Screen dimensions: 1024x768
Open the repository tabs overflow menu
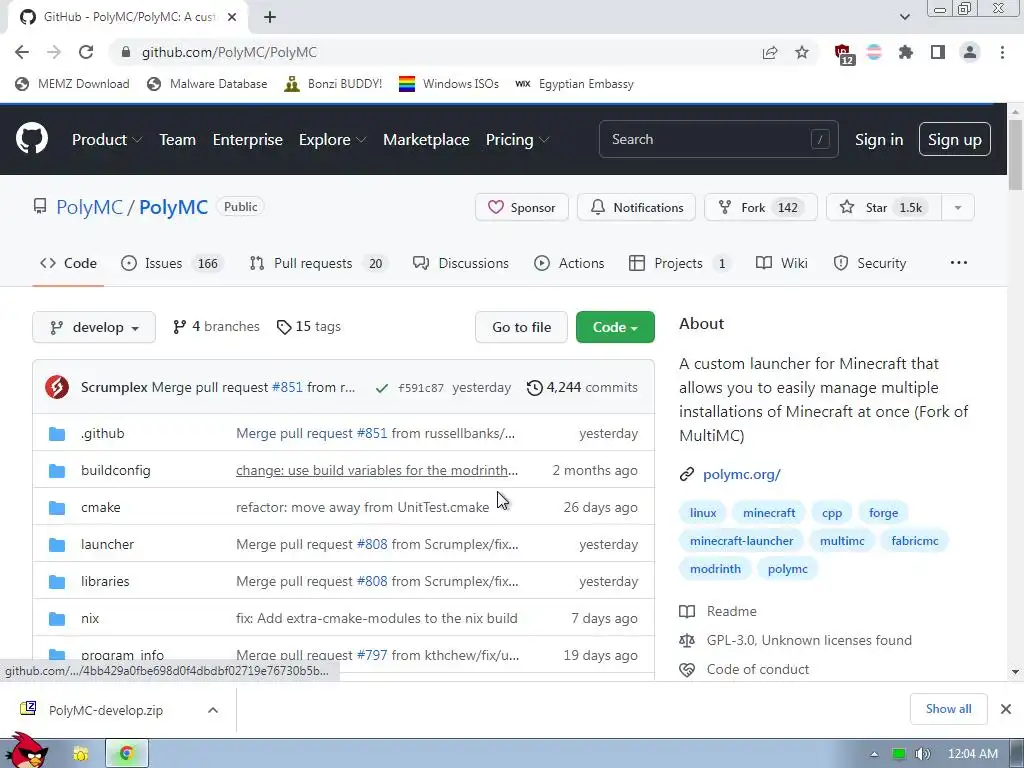click(958, 263)
